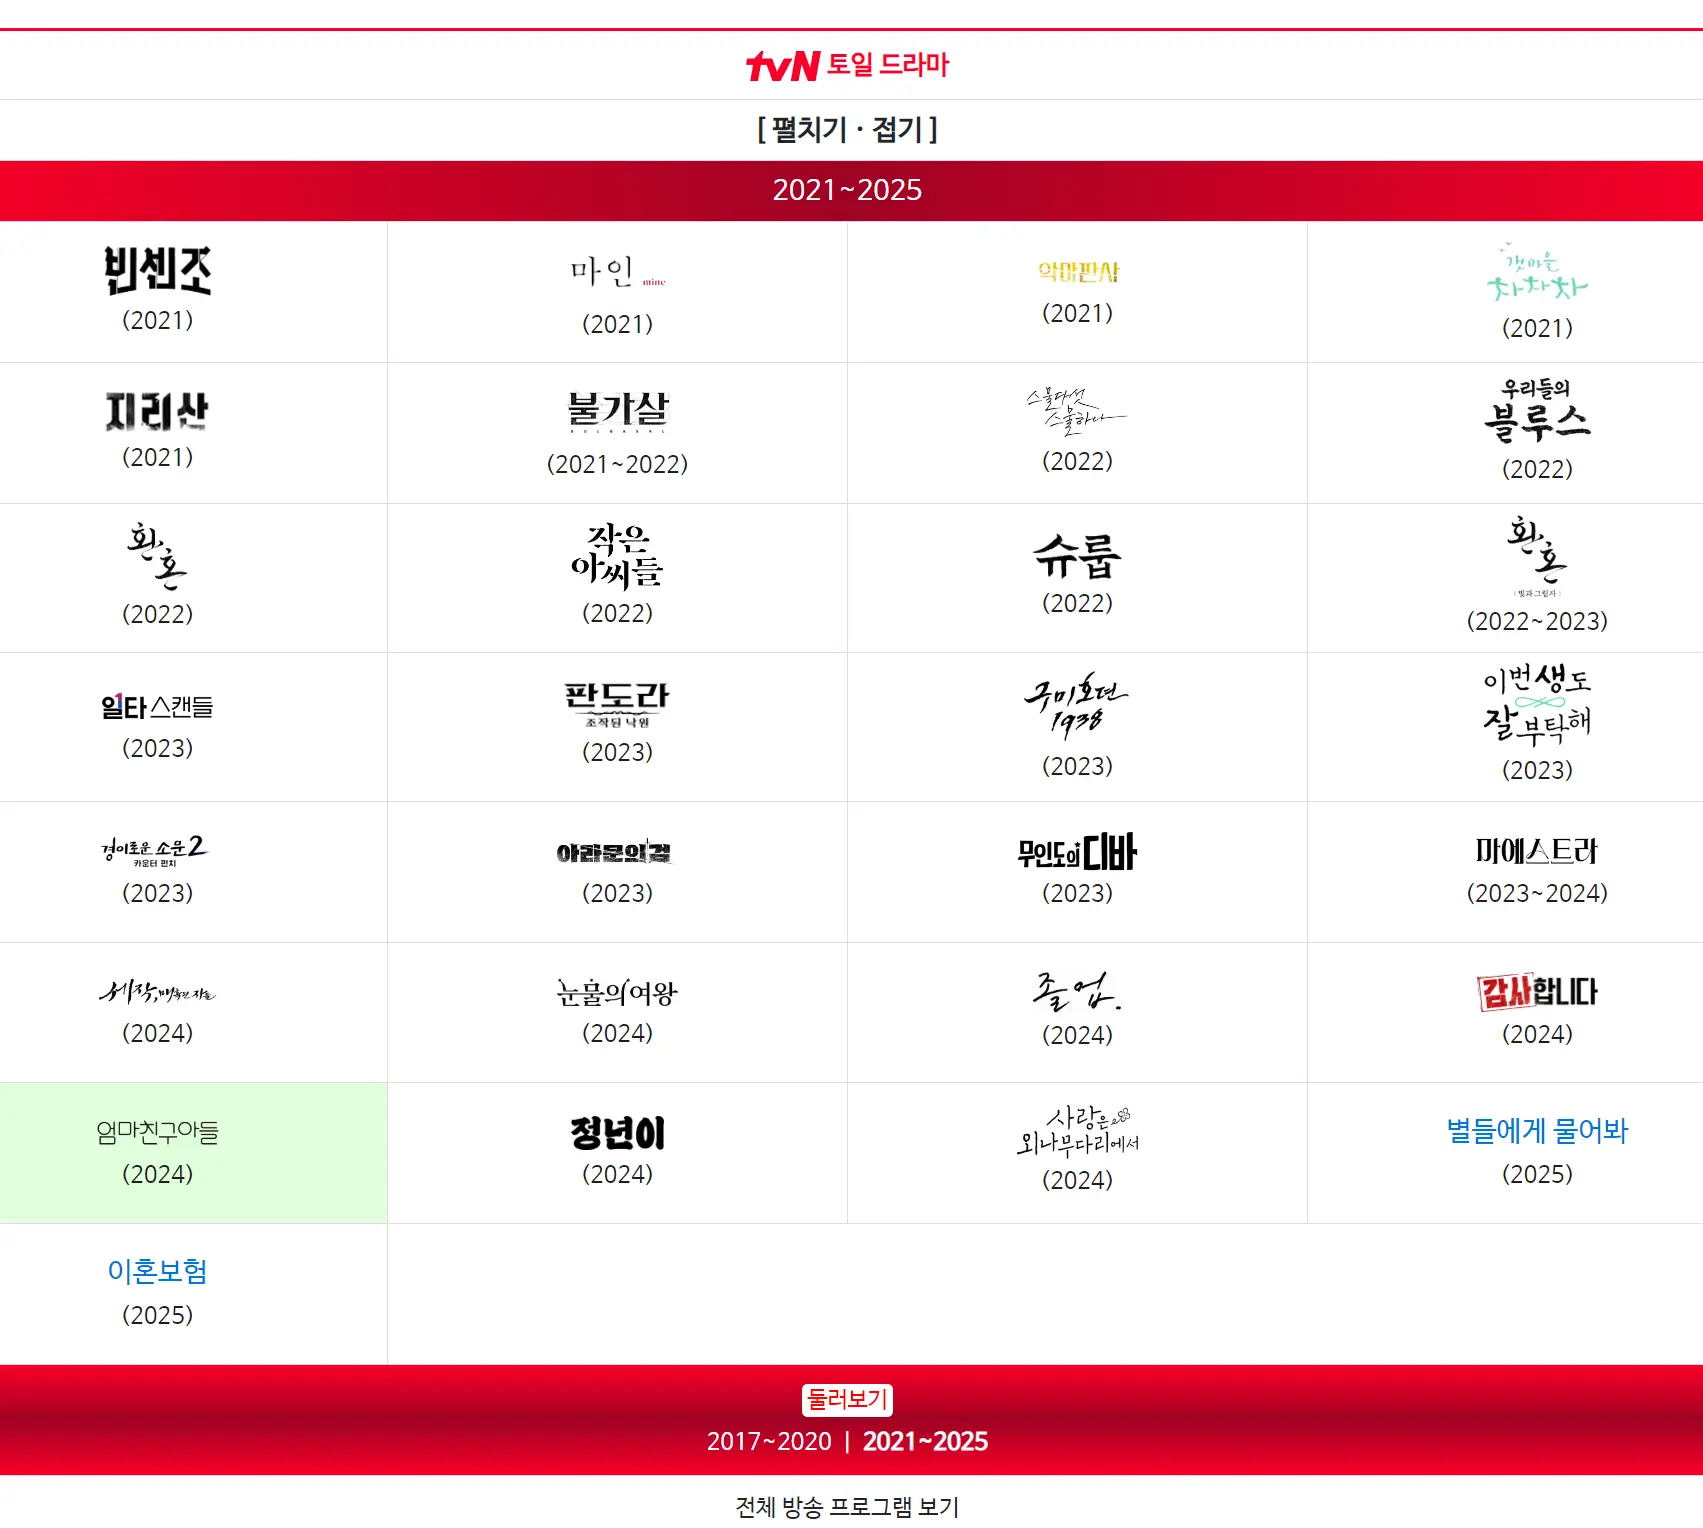Select the bold 2021~2025 period tab
1703x1528 pixels.
click(x=925, y=1441)
